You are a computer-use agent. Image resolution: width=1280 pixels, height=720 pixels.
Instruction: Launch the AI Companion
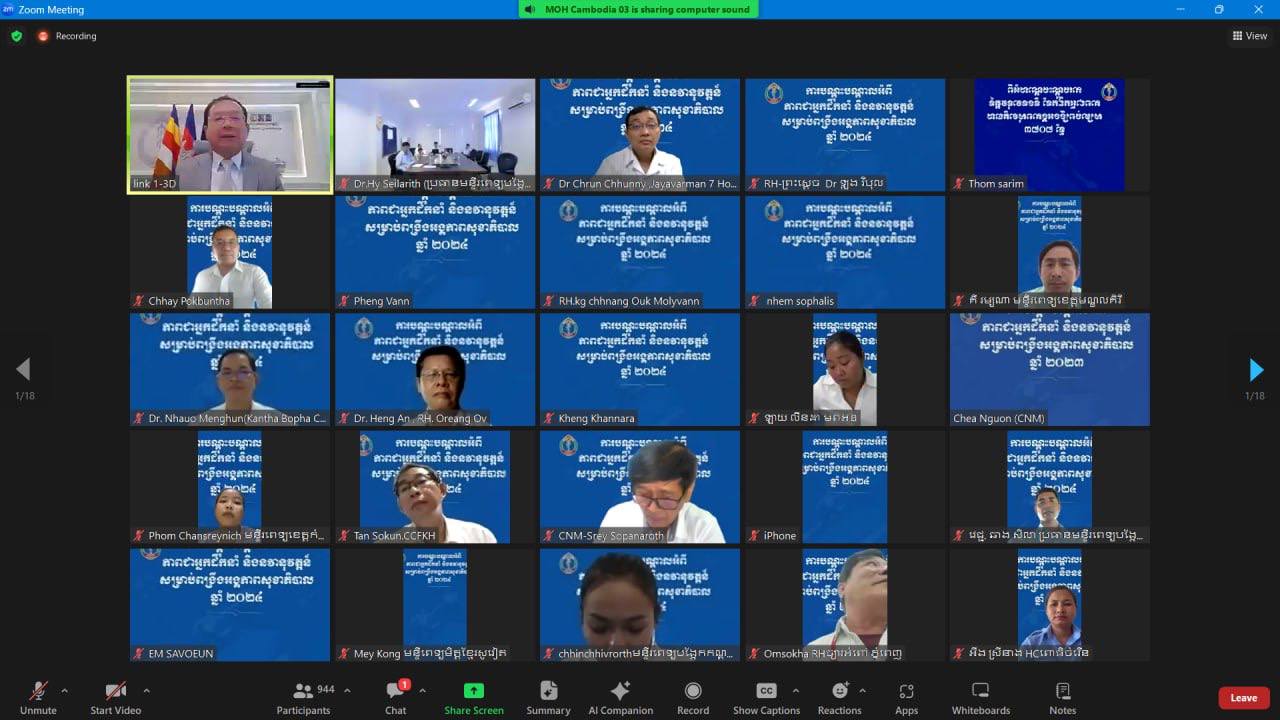click(620, 697)
